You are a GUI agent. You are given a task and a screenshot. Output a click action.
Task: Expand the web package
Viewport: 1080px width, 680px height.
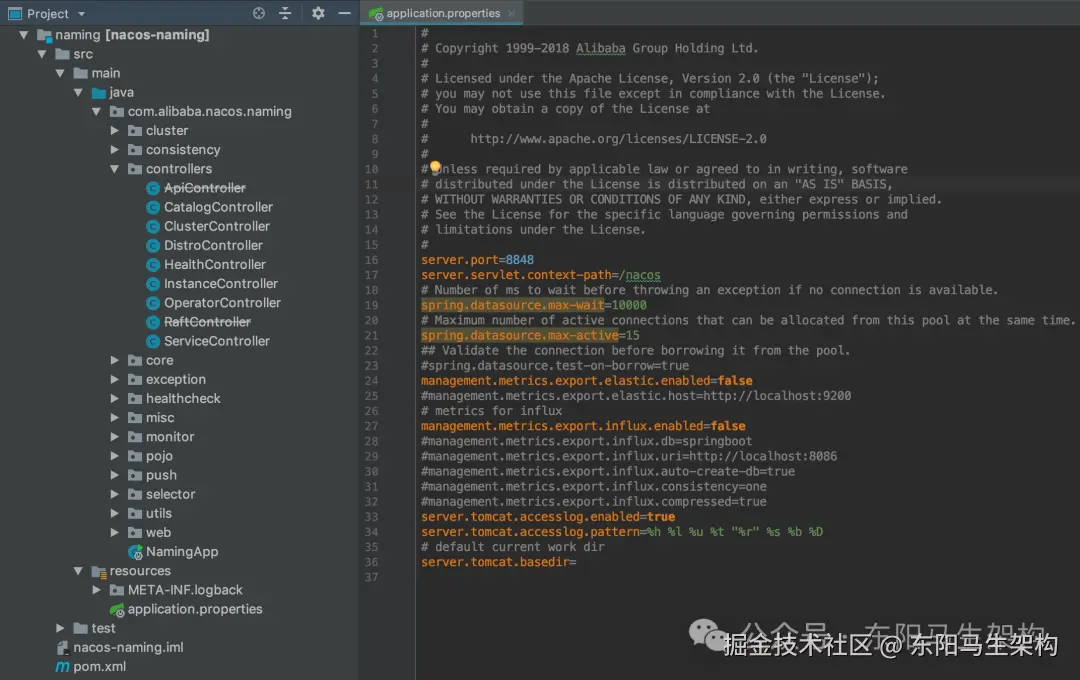114,533
